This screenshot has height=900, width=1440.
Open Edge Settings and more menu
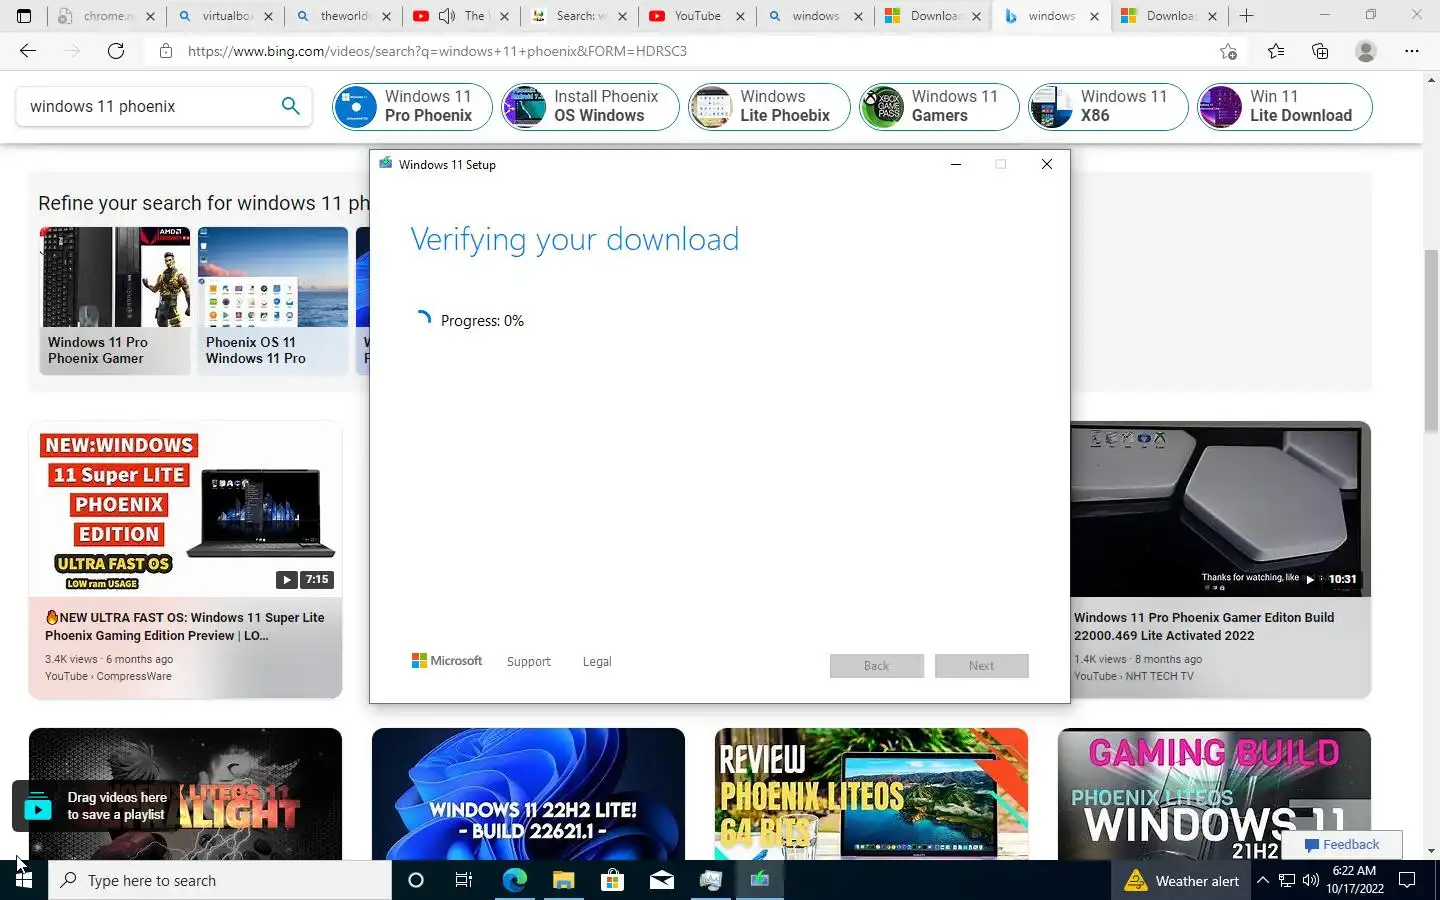point(1411,51)
